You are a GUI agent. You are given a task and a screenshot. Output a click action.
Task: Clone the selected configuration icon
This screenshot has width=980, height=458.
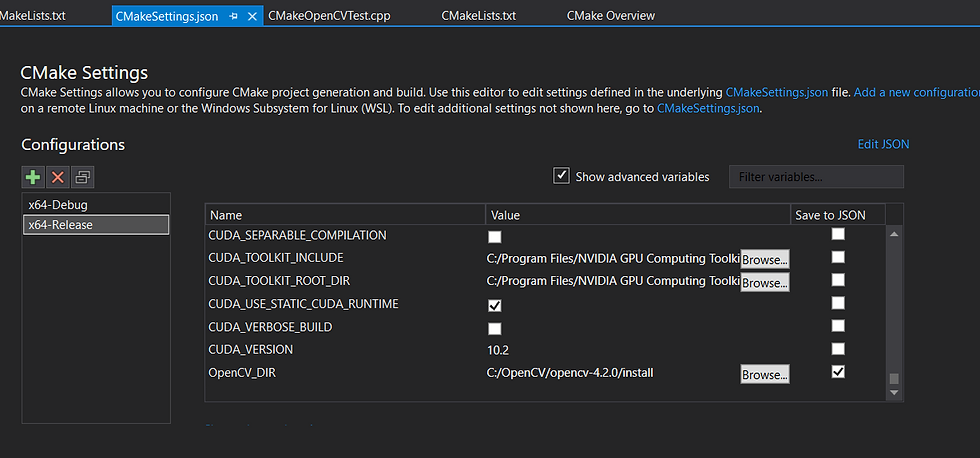[82, 177]
